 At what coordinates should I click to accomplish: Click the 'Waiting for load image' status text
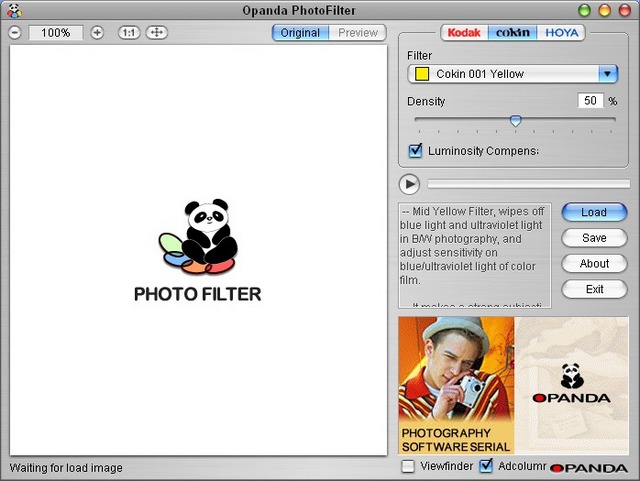[66, 468]
